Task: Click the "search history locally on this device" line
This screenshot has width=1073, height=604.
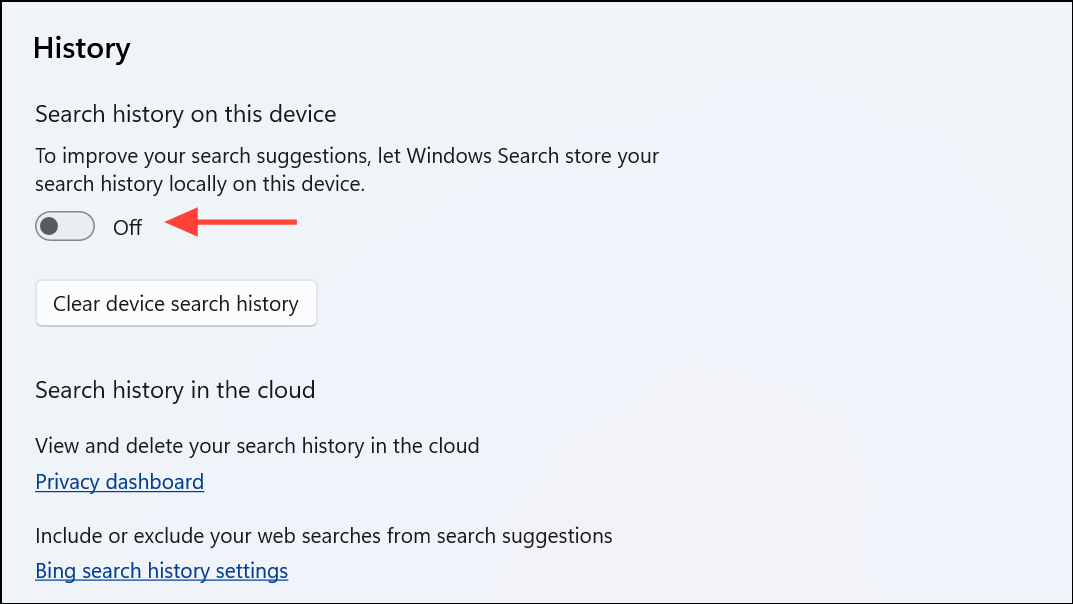Action: click(200, 184)
